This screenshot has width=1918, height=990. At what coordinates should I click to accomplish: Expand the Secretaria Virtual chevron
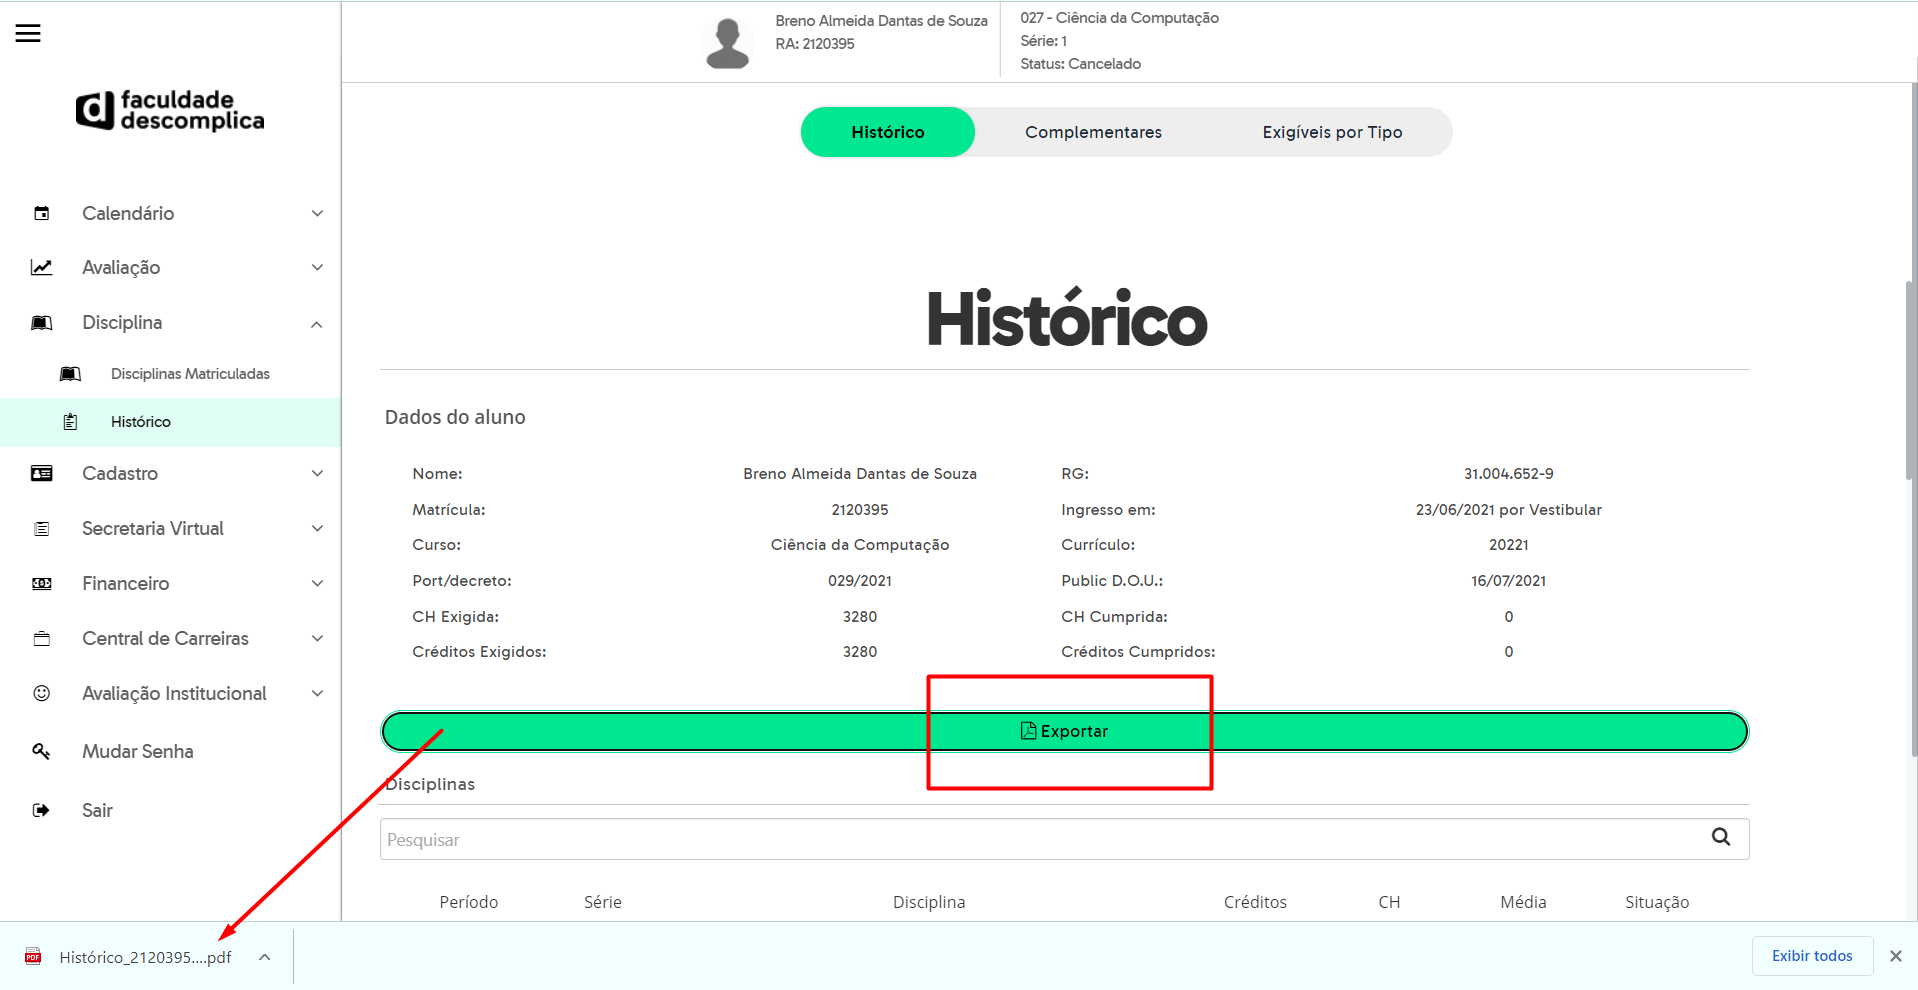tap(317, 528)
